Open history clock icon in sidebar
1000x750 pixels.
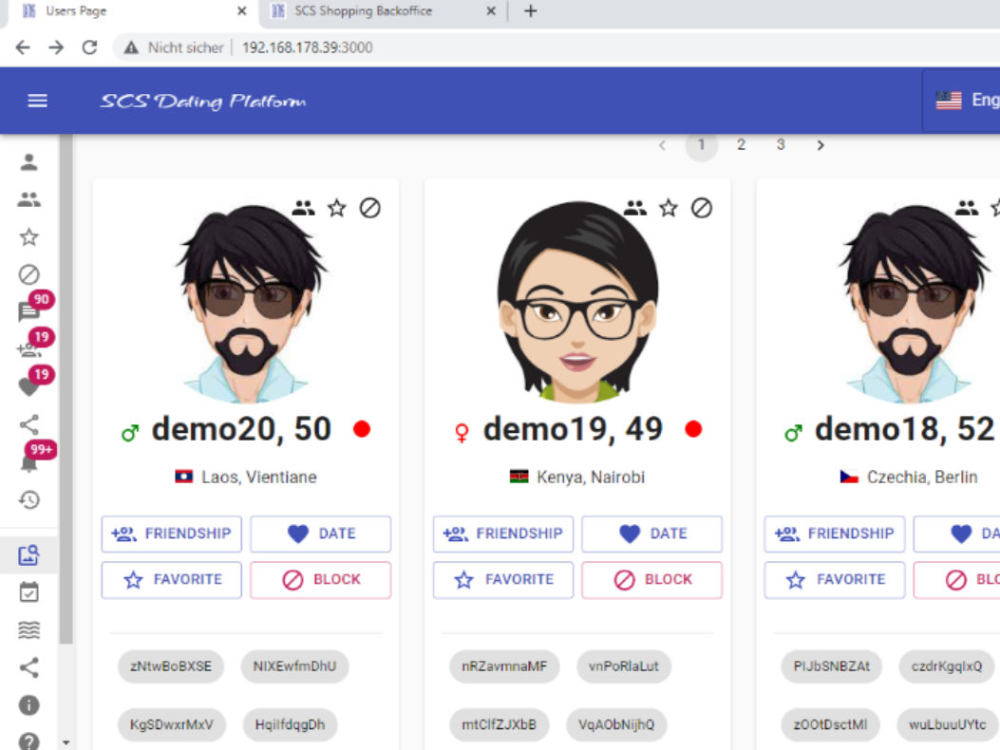[29, 499]
